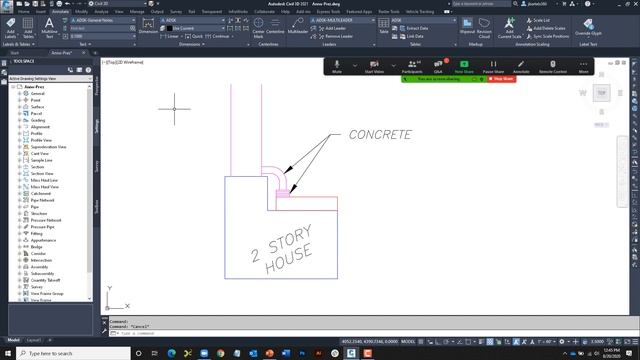
Task: Open the ADSK-MULTILEADER style dropdown
Action: click(343, 20)
